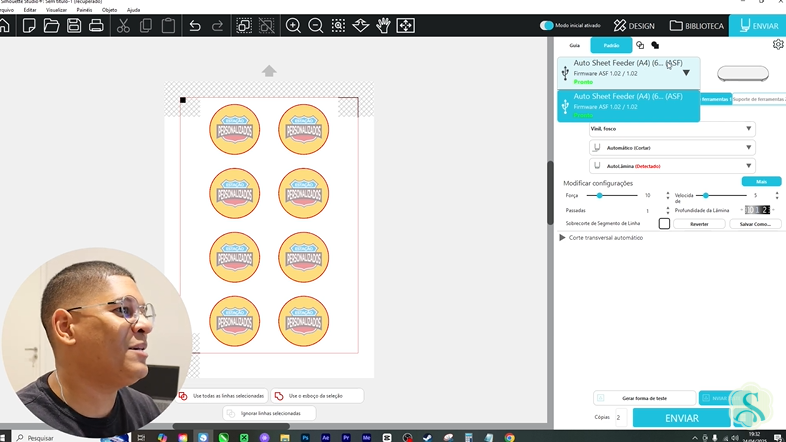
Task: Select the Guia tab in send panel
Action: 574,45
